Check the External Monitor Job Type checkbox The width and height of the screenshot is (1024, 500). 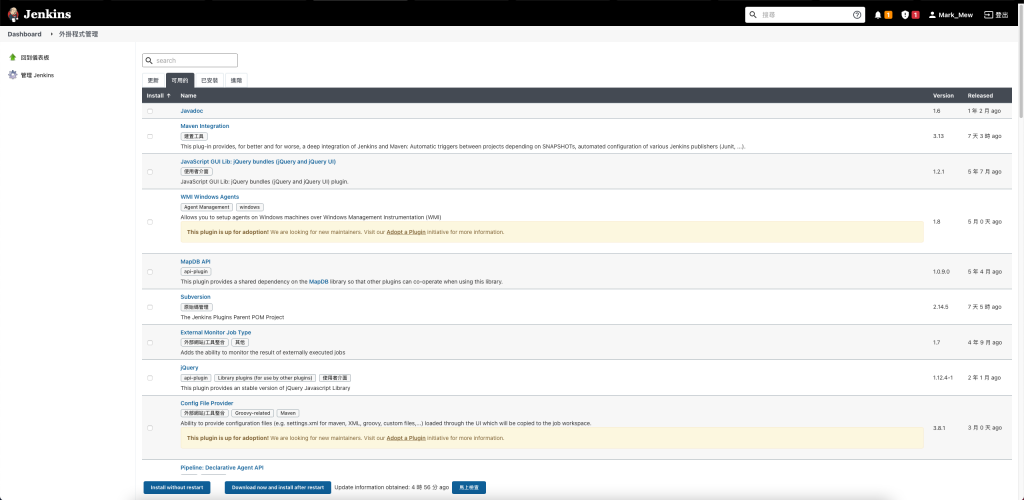click(150, 343)
